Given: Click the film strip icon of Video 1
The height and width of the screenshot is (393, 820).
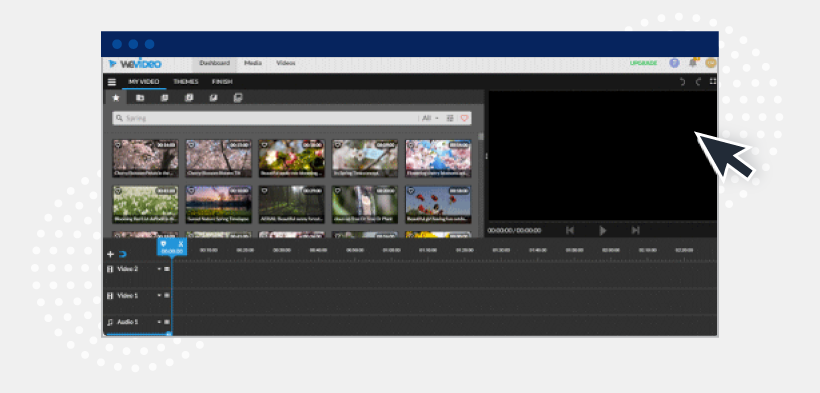Looking at the screenshot, I should 110,296.
